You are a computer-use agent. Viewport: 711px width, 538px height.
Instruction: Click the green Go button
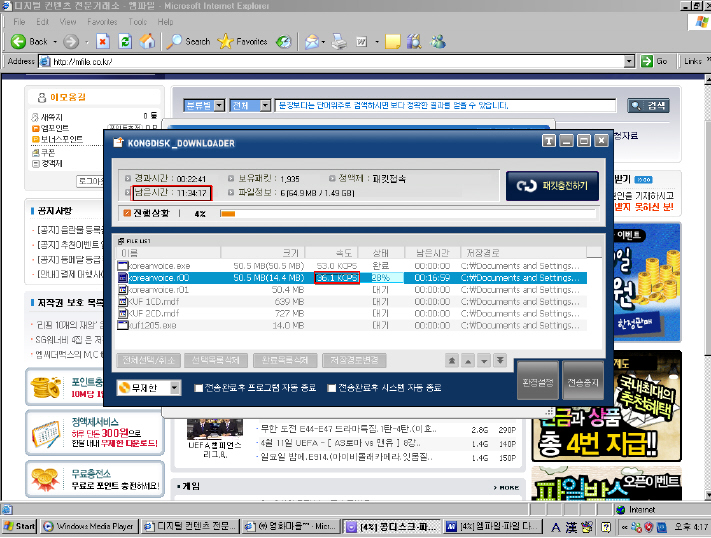click(654, 61)
